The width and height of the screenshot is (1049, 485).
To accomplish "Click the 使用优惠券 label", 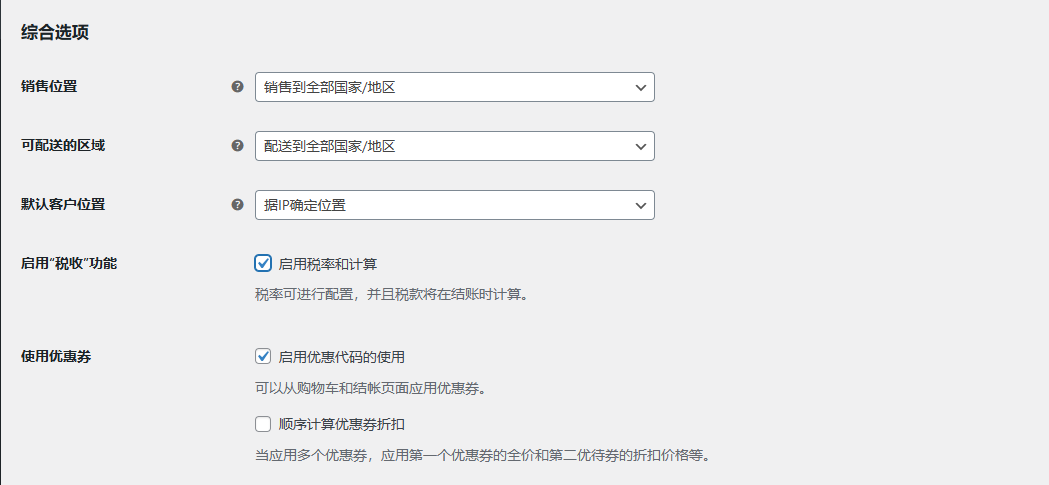I will pyautogui.click(x=56, y=357).
